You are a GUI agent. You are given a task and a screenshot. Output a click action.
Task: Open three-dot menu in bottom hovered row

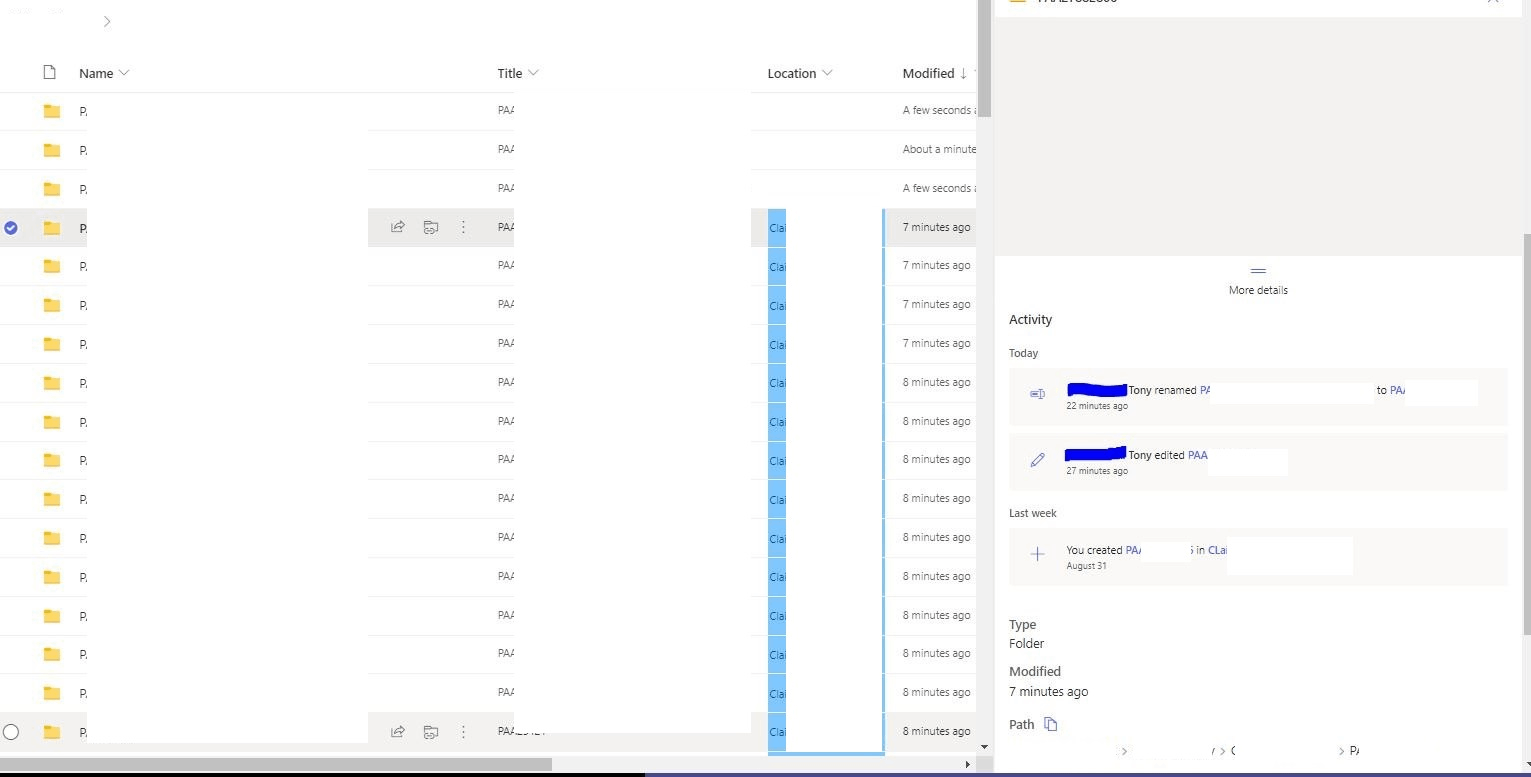pyautogui.click(x=463, y=731)
